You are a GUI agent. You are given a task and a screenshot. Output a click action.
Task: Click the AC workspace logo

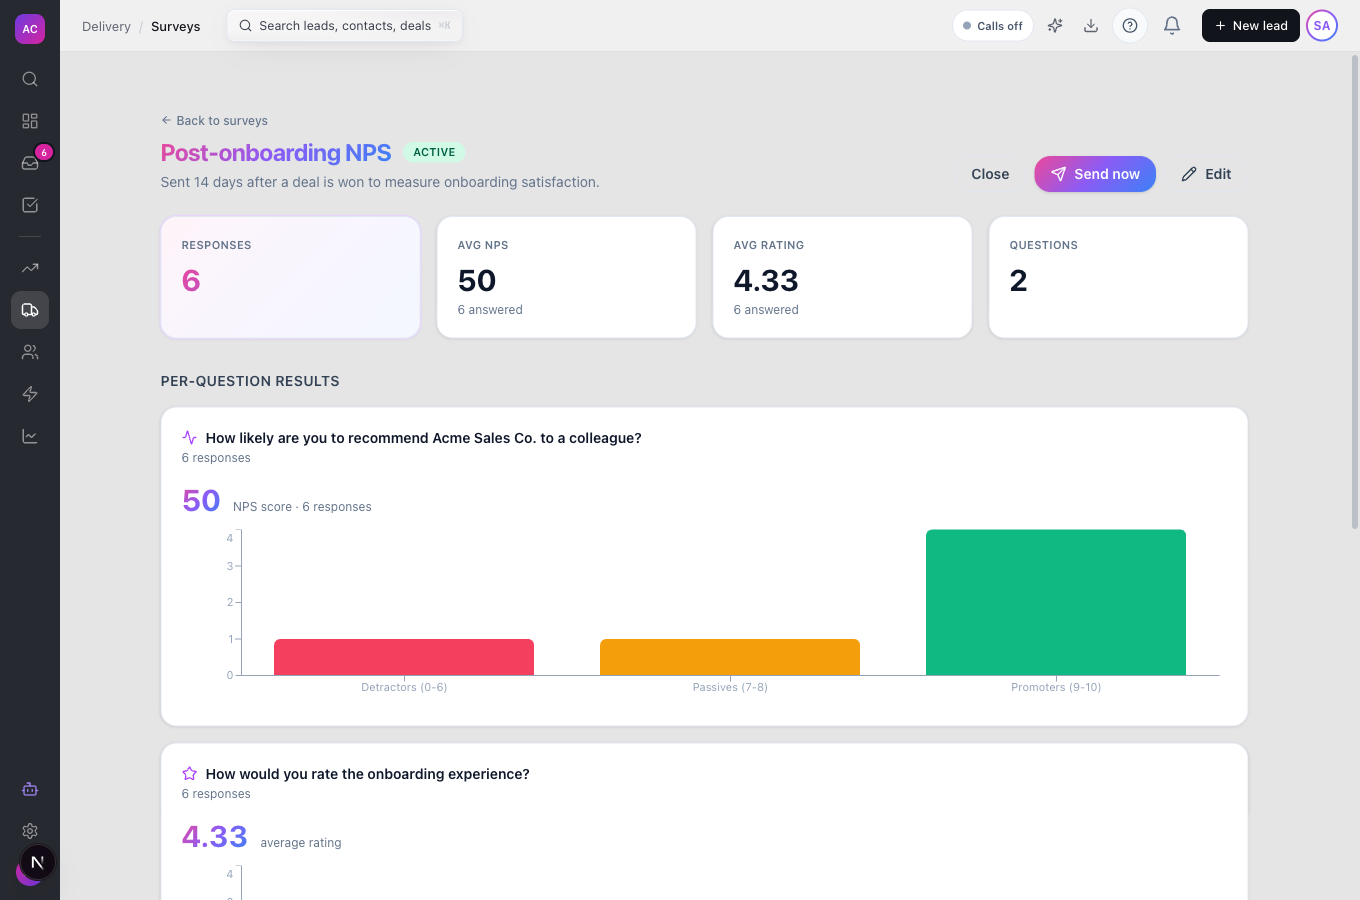[30, 28]
